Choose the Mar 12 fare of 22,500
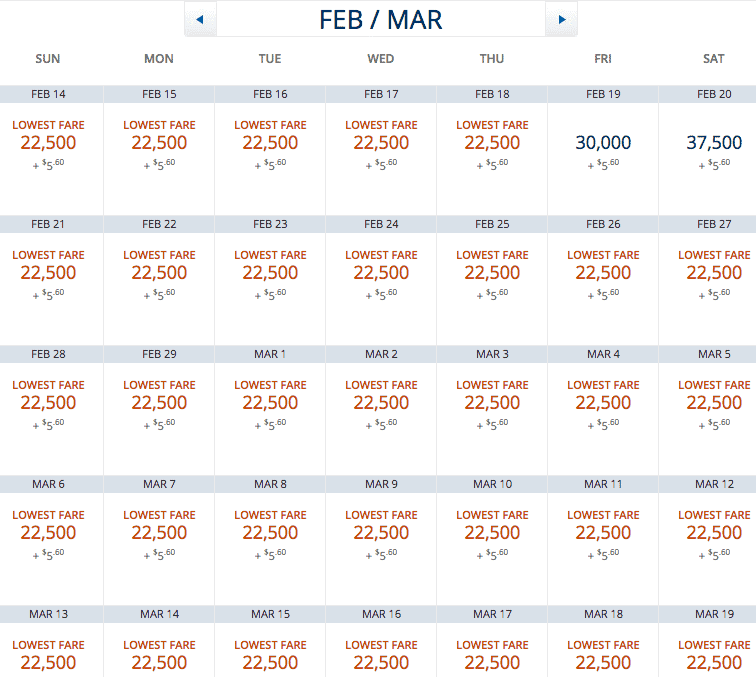Screen dimensions: 756x677 click(x=714, y=533)
